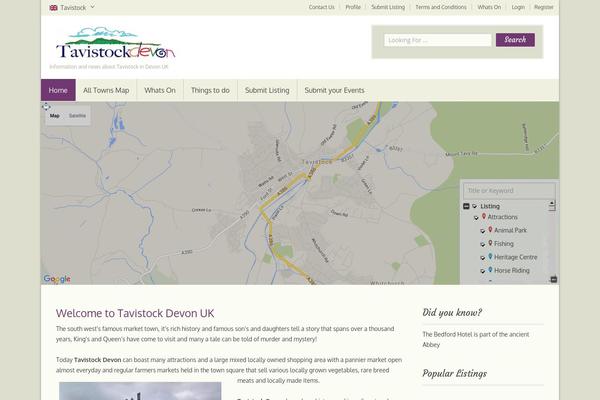The image size is (600, 400).
Task: Click the map pan/move control icon
Action: [46, 106]
